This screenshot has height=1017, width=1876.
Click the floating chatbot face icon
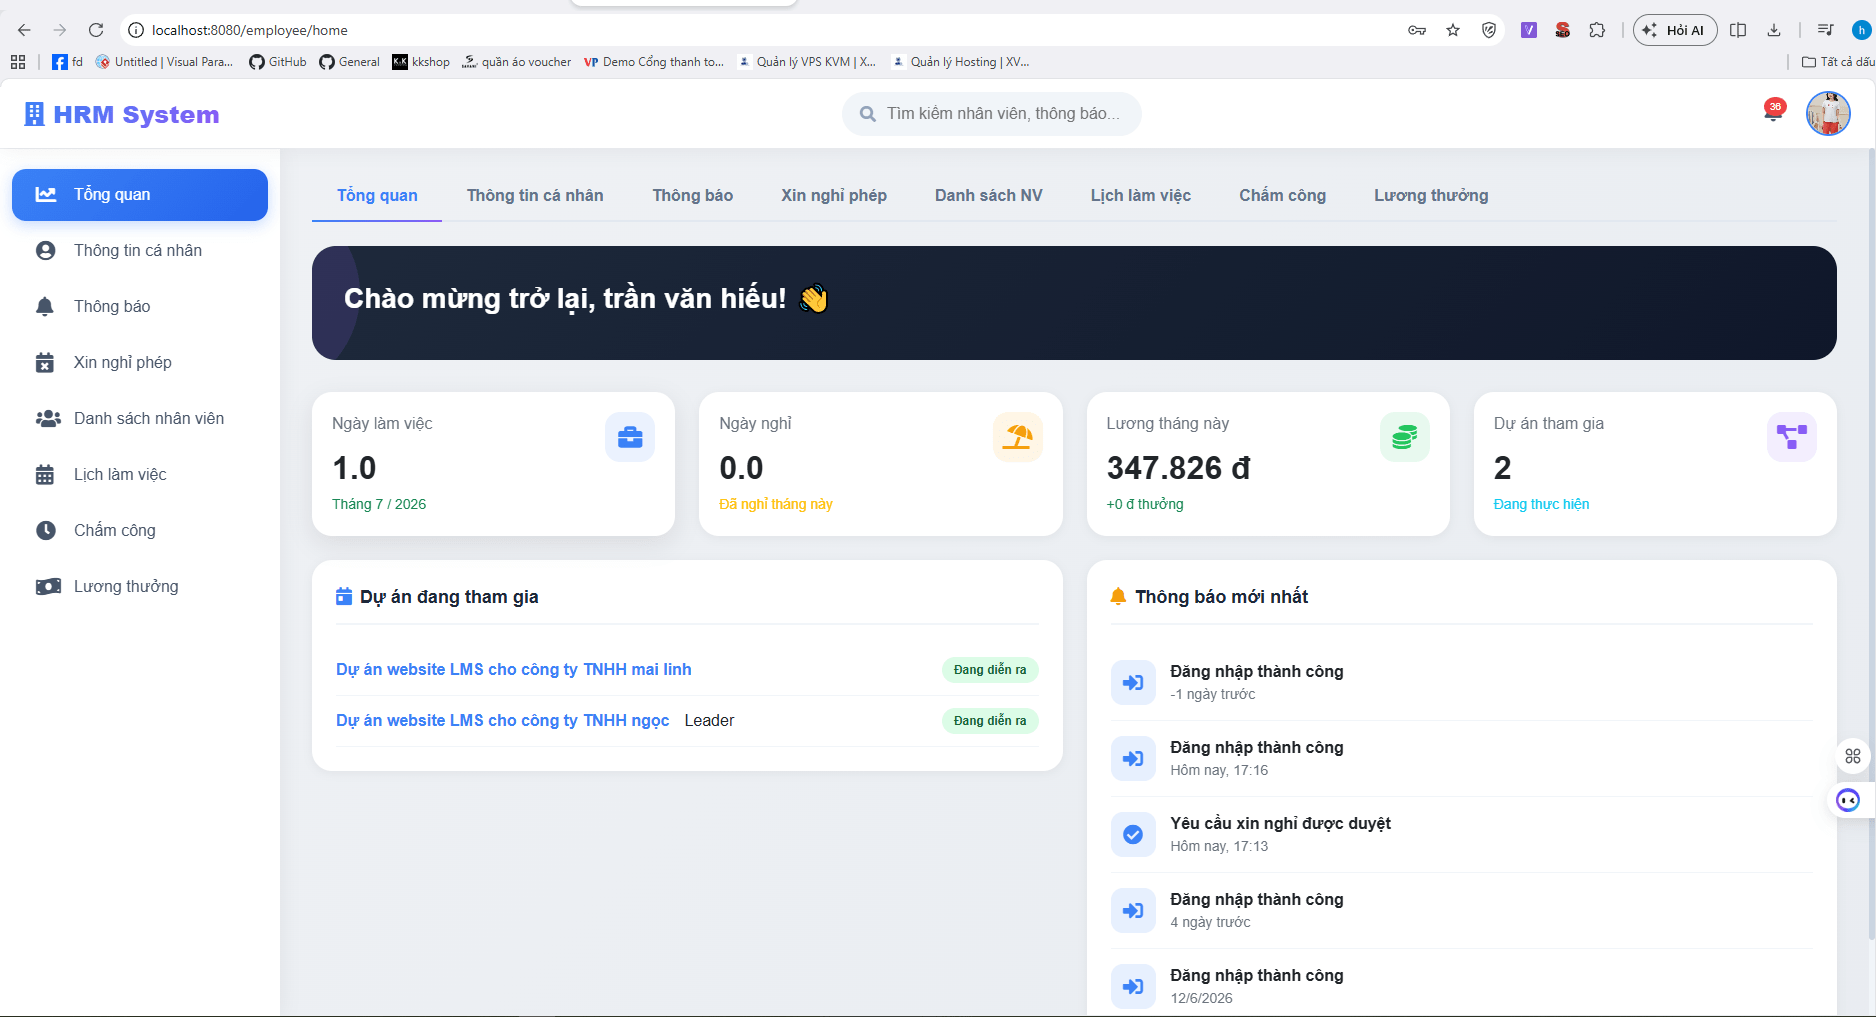pyautogui.click(x=1848, y=800)
